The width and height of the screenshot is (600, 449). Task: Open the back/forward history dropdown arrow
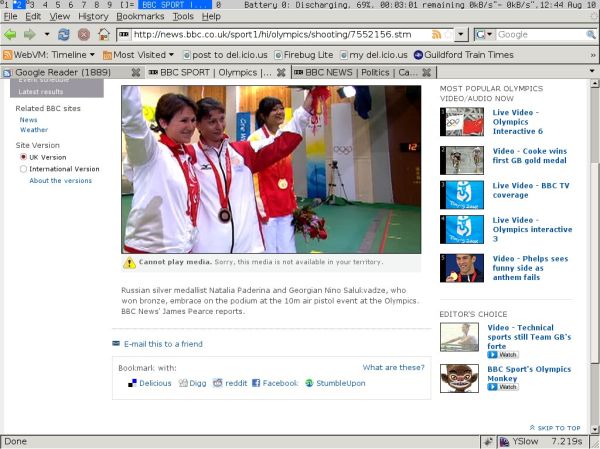coord(47,34)
